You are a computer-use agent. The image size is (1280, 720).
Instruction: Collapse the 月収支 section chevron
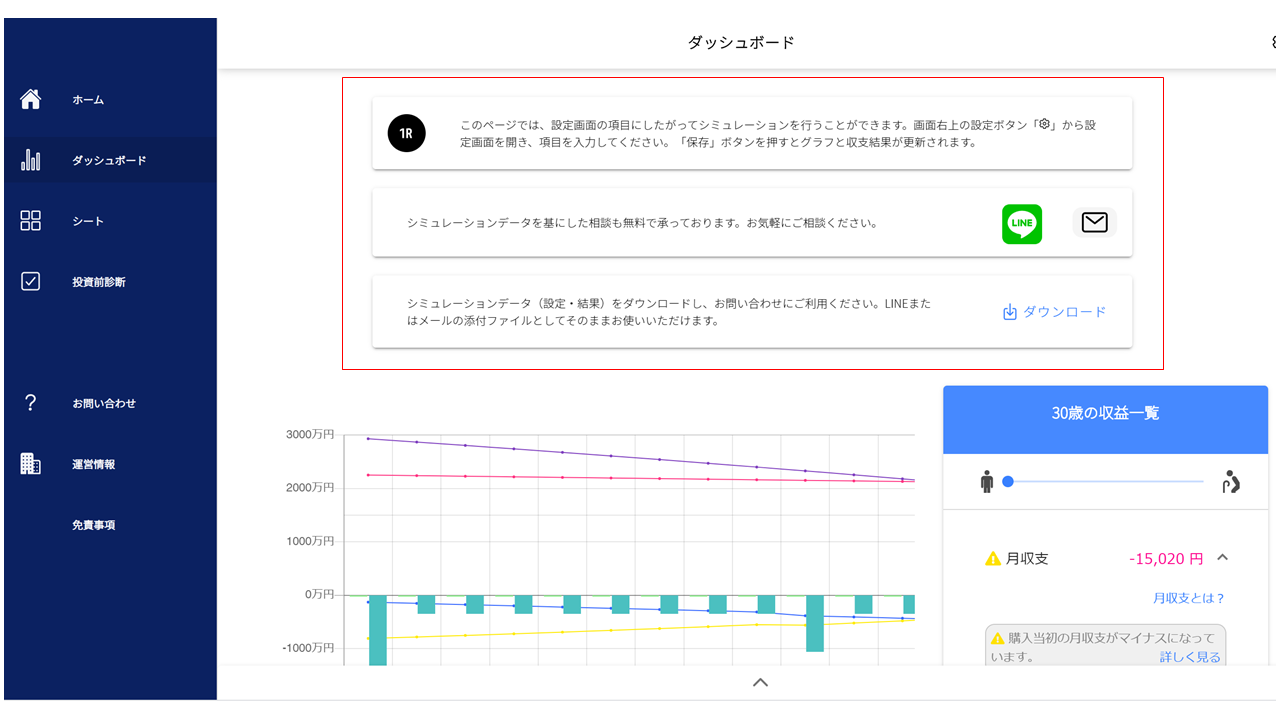tap(1222, 558)
